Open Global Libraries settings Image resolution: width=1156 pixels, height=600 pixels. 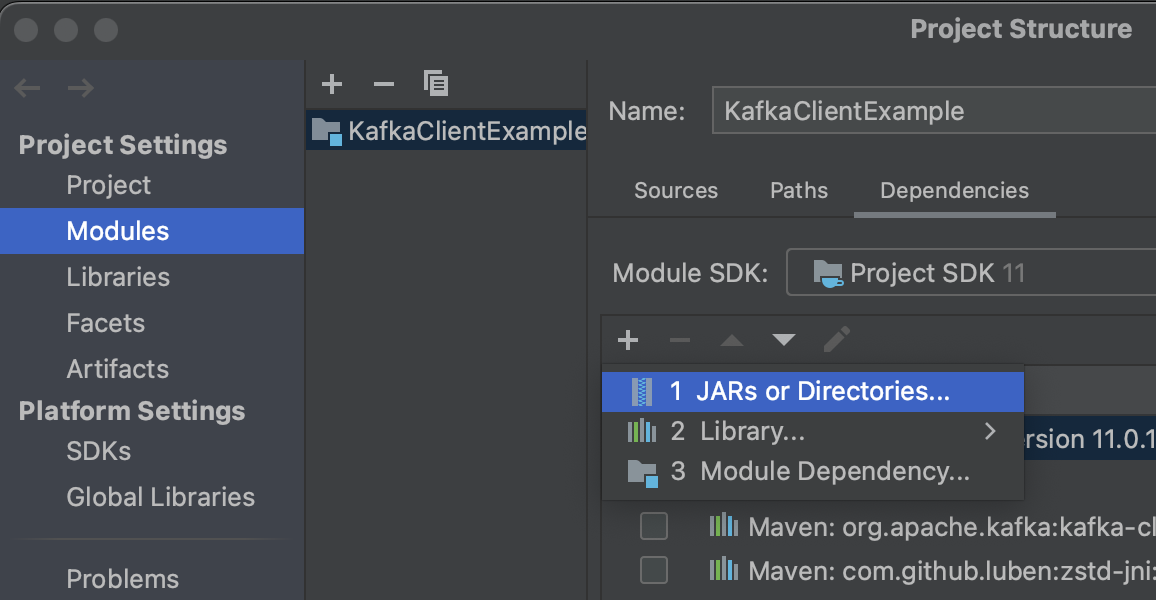pos(161,497)
